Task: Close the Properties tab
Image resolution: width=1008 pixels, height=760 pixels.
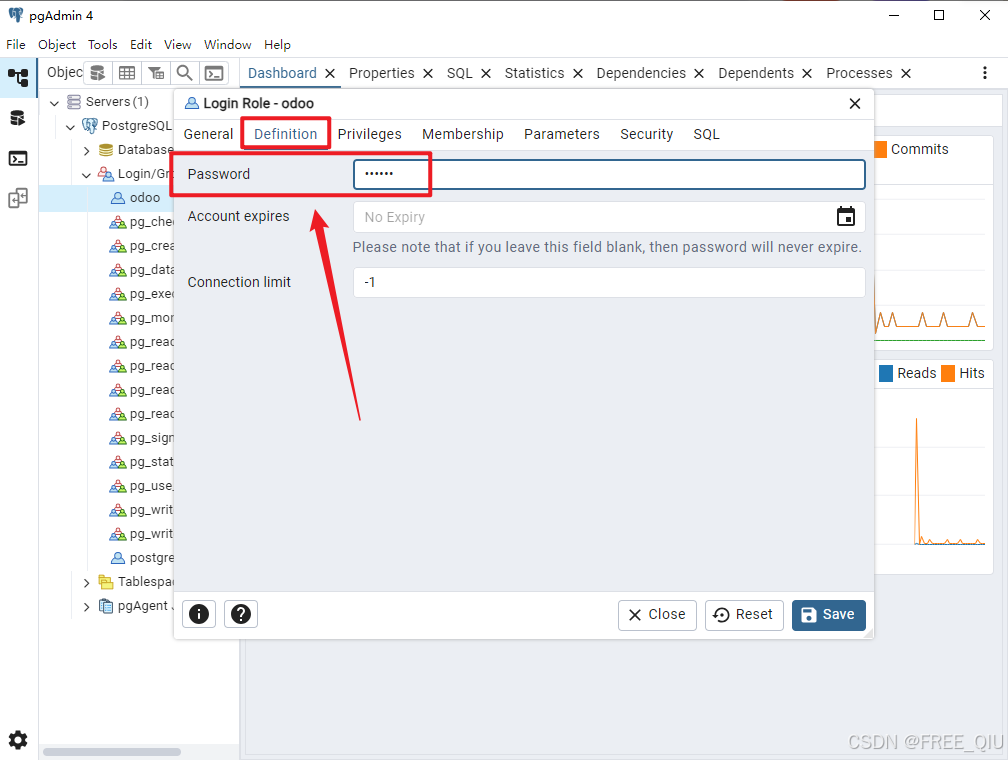Action: pos(428,73)
